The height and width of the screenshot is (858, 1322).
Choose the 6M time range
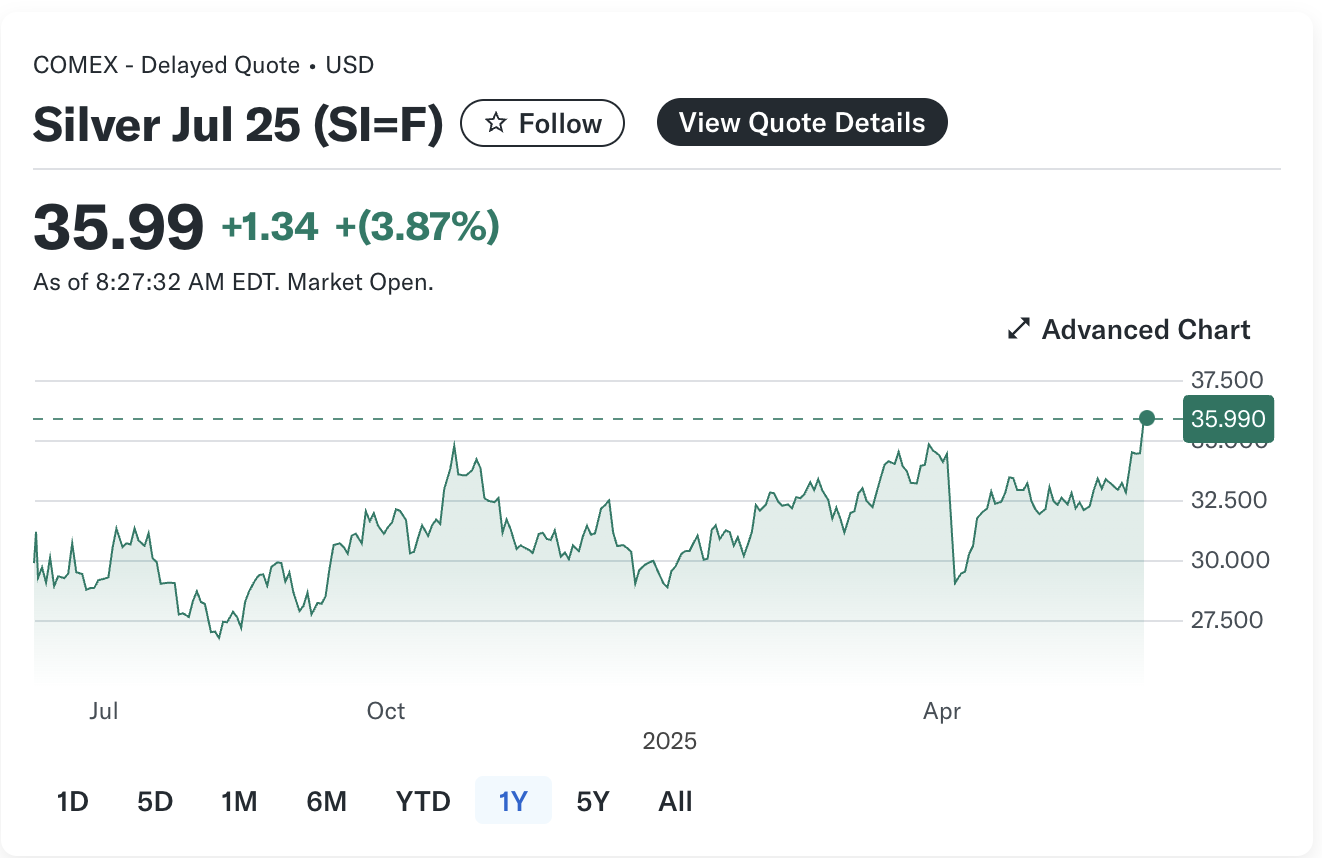(x=326, y=801)
